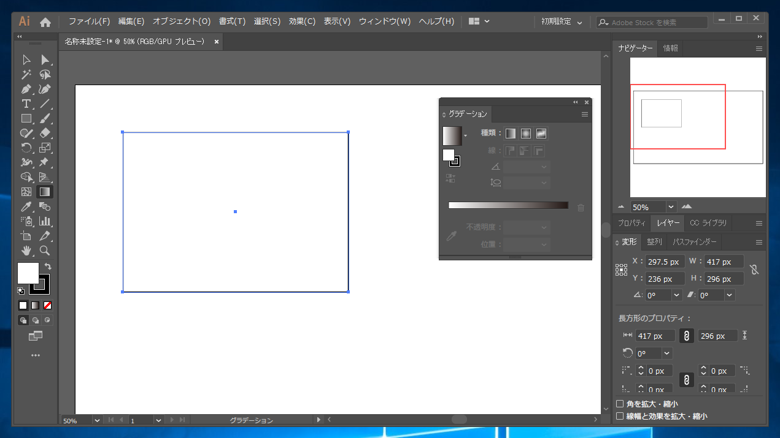The height and width of the screenshot is (438, 780).
Task: Toggle the rectangle size link icon
Action: [686, 336]
